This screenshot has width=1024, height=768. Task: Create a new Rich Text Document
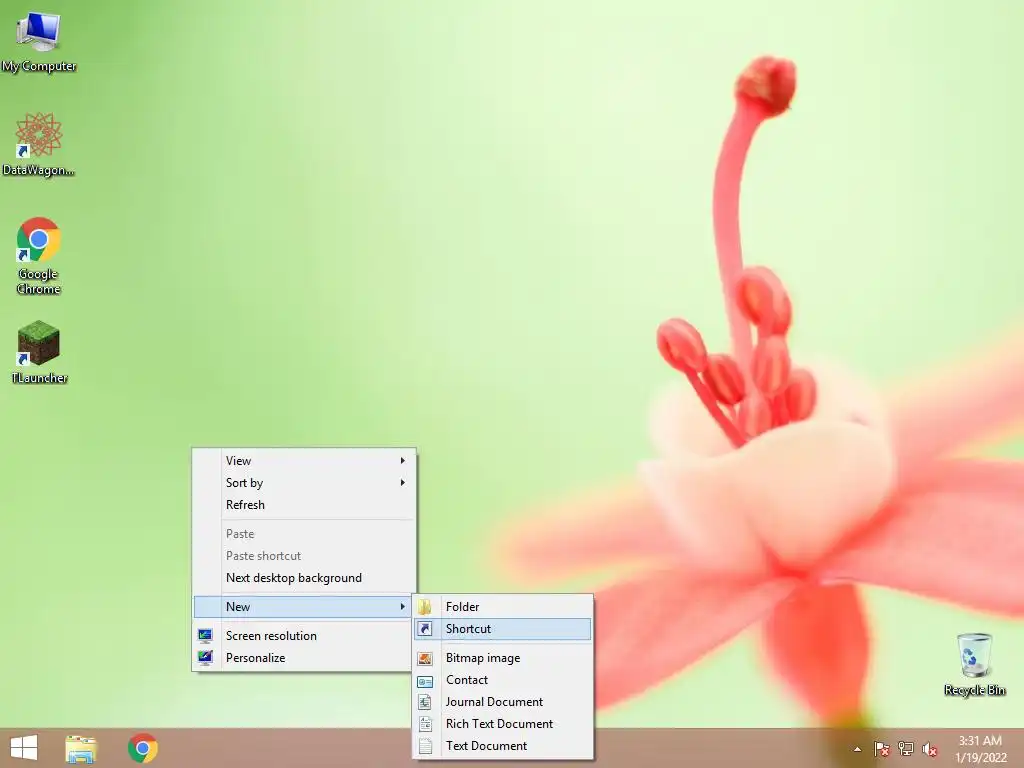[x=503, y=724]
